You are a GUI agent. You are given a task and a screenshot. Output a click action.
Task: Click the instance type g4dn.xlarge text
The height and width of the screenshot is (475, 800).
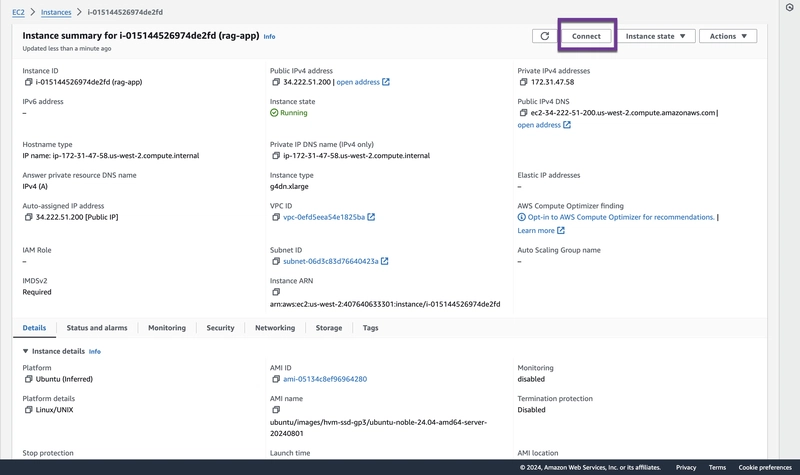289,186
